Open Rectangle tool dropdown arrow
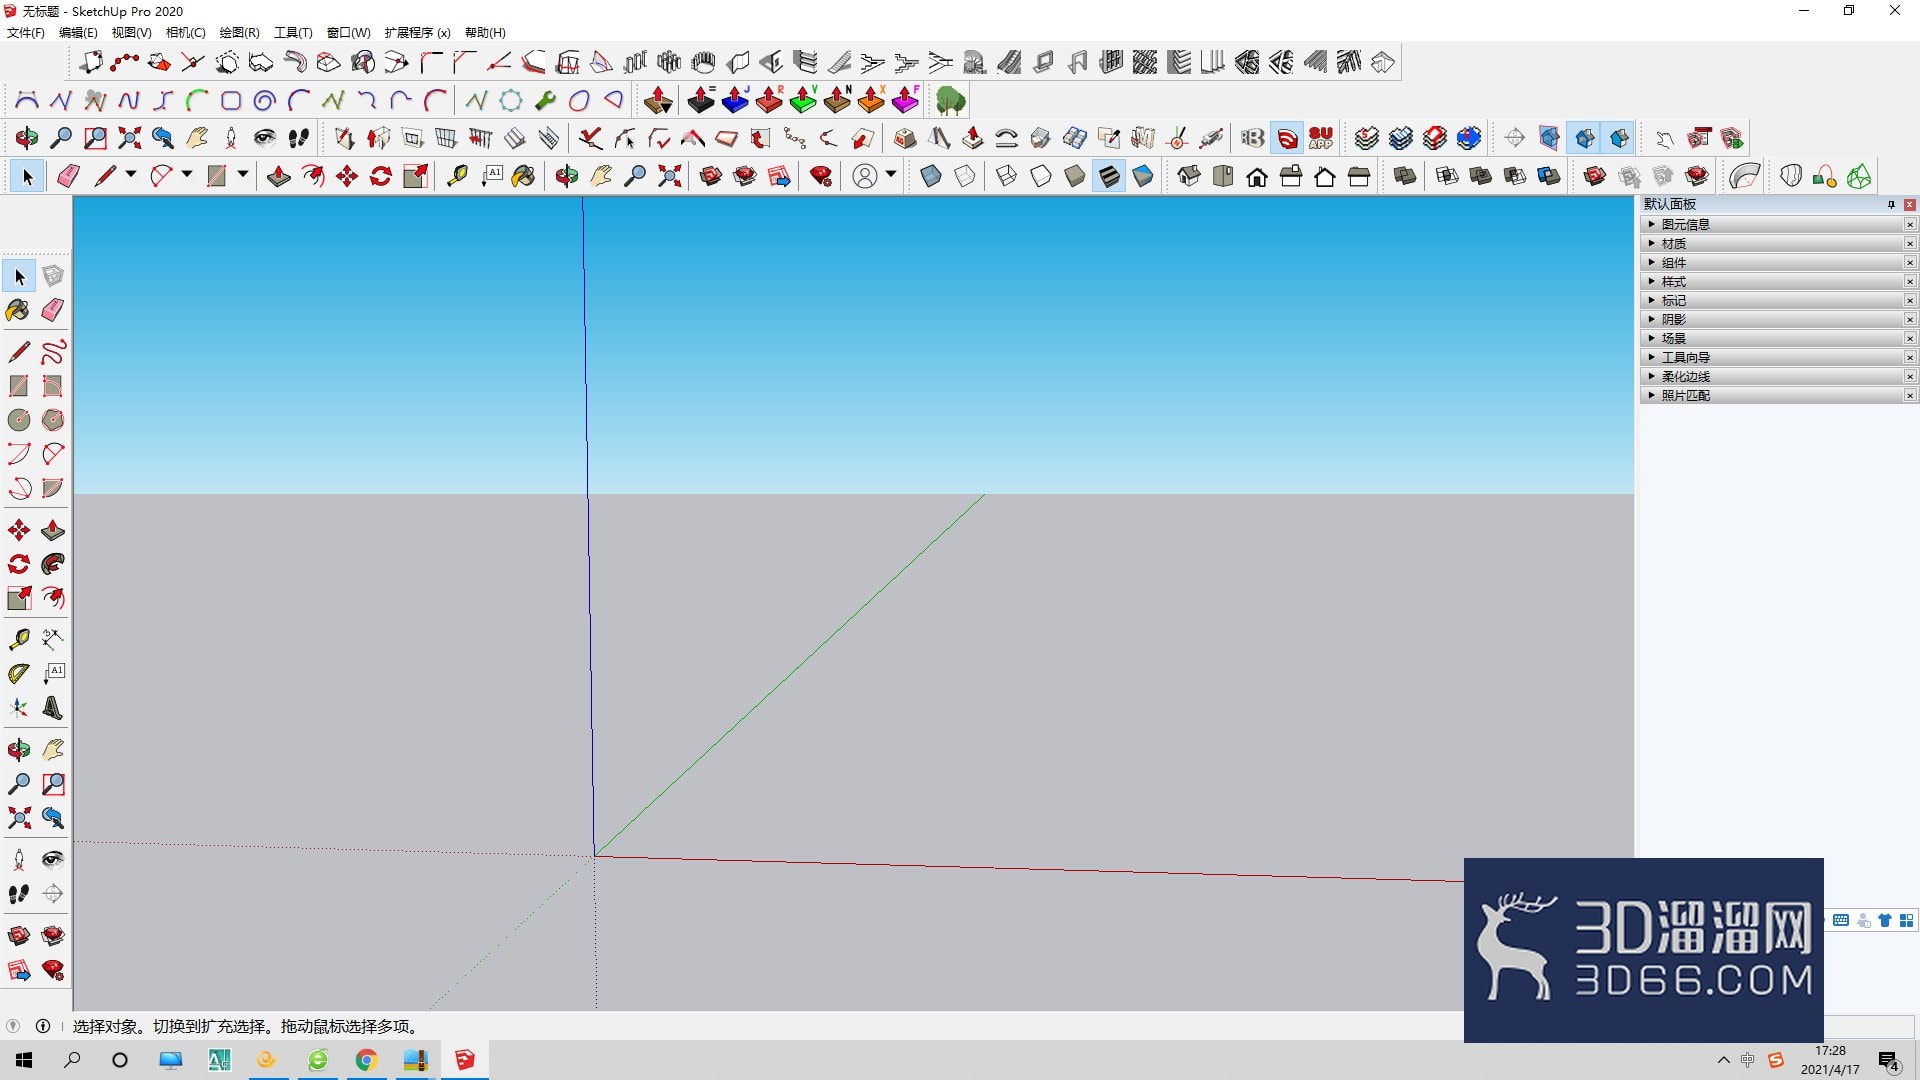Image resolution: width=1920 pixels, height=1080 pixels. (243, 175)
